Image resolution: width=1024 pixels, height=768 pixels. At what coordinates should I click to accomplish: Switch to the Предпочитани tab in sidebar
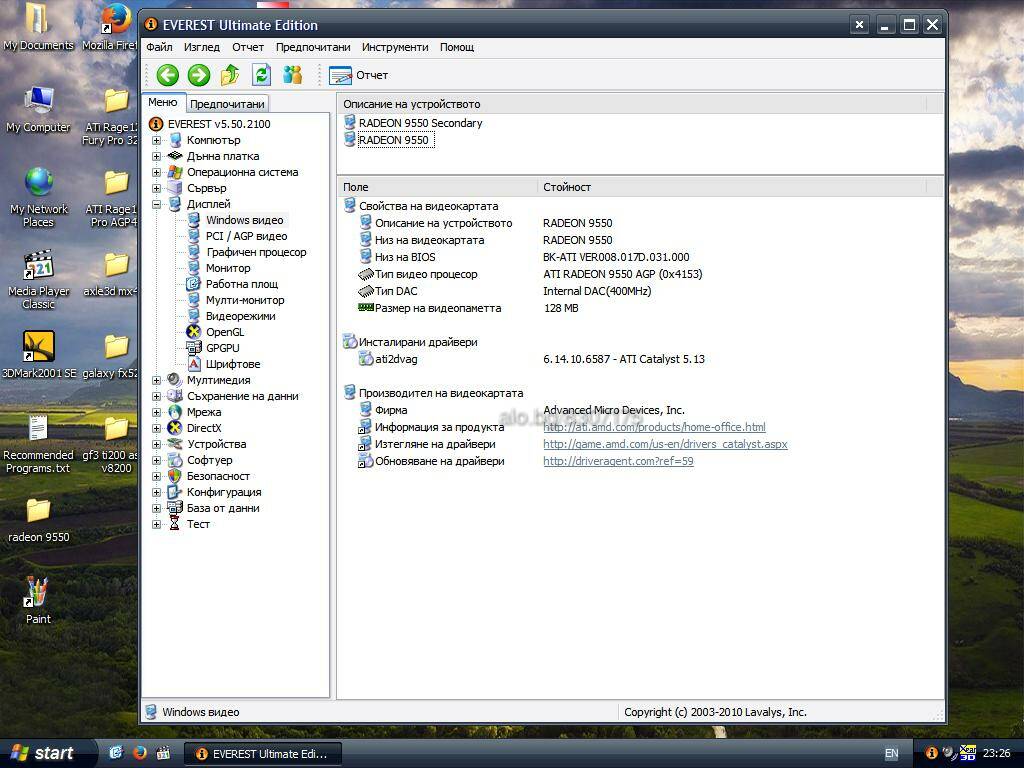click(227, 104)
